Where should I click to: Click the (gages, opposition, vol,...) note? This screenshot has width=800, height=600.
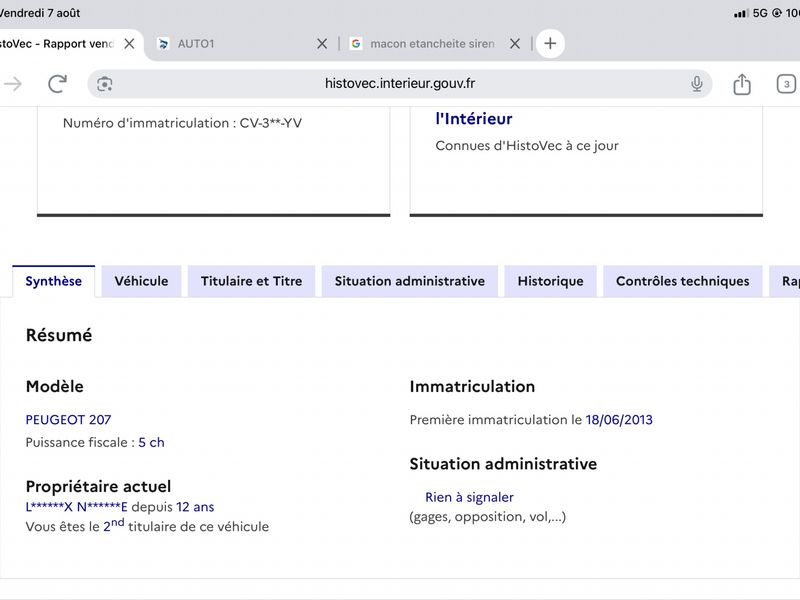click(x=488, y=517)
